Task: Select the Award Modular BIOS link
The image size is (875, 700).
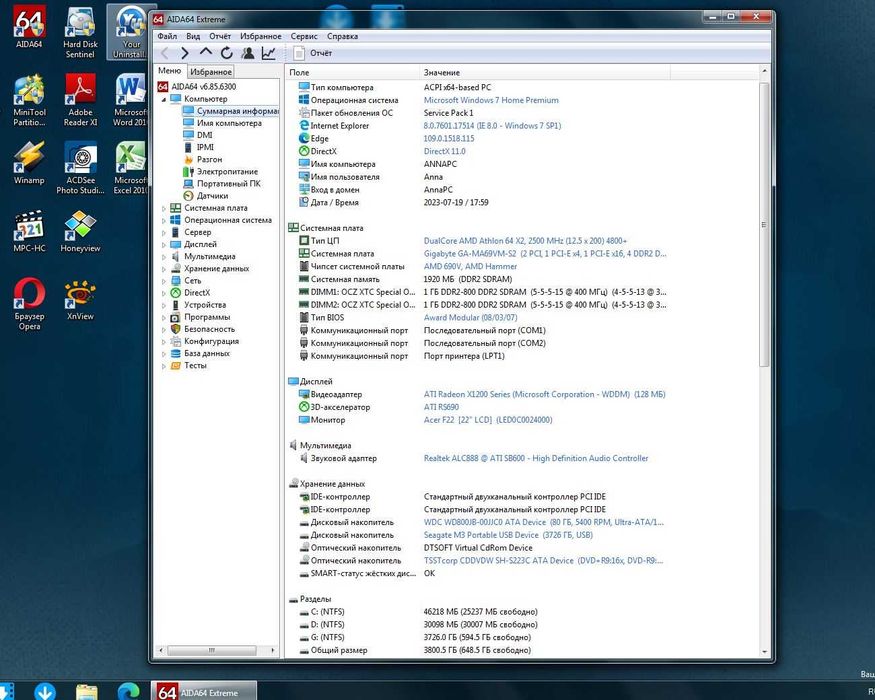Action: [x=470, y=318]
